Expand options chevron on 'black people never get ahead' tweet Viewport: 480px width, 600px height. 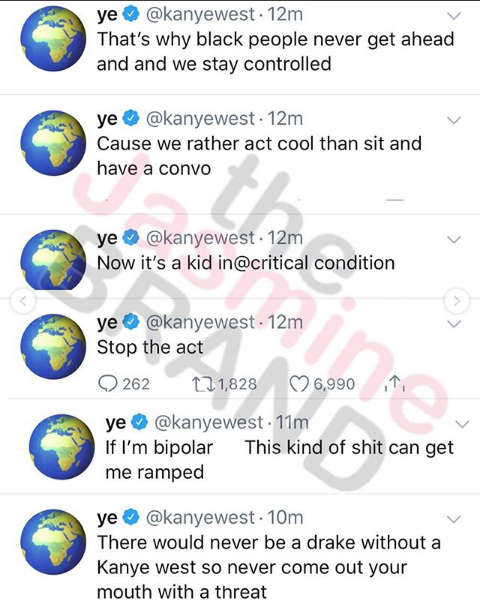(454, 16)
